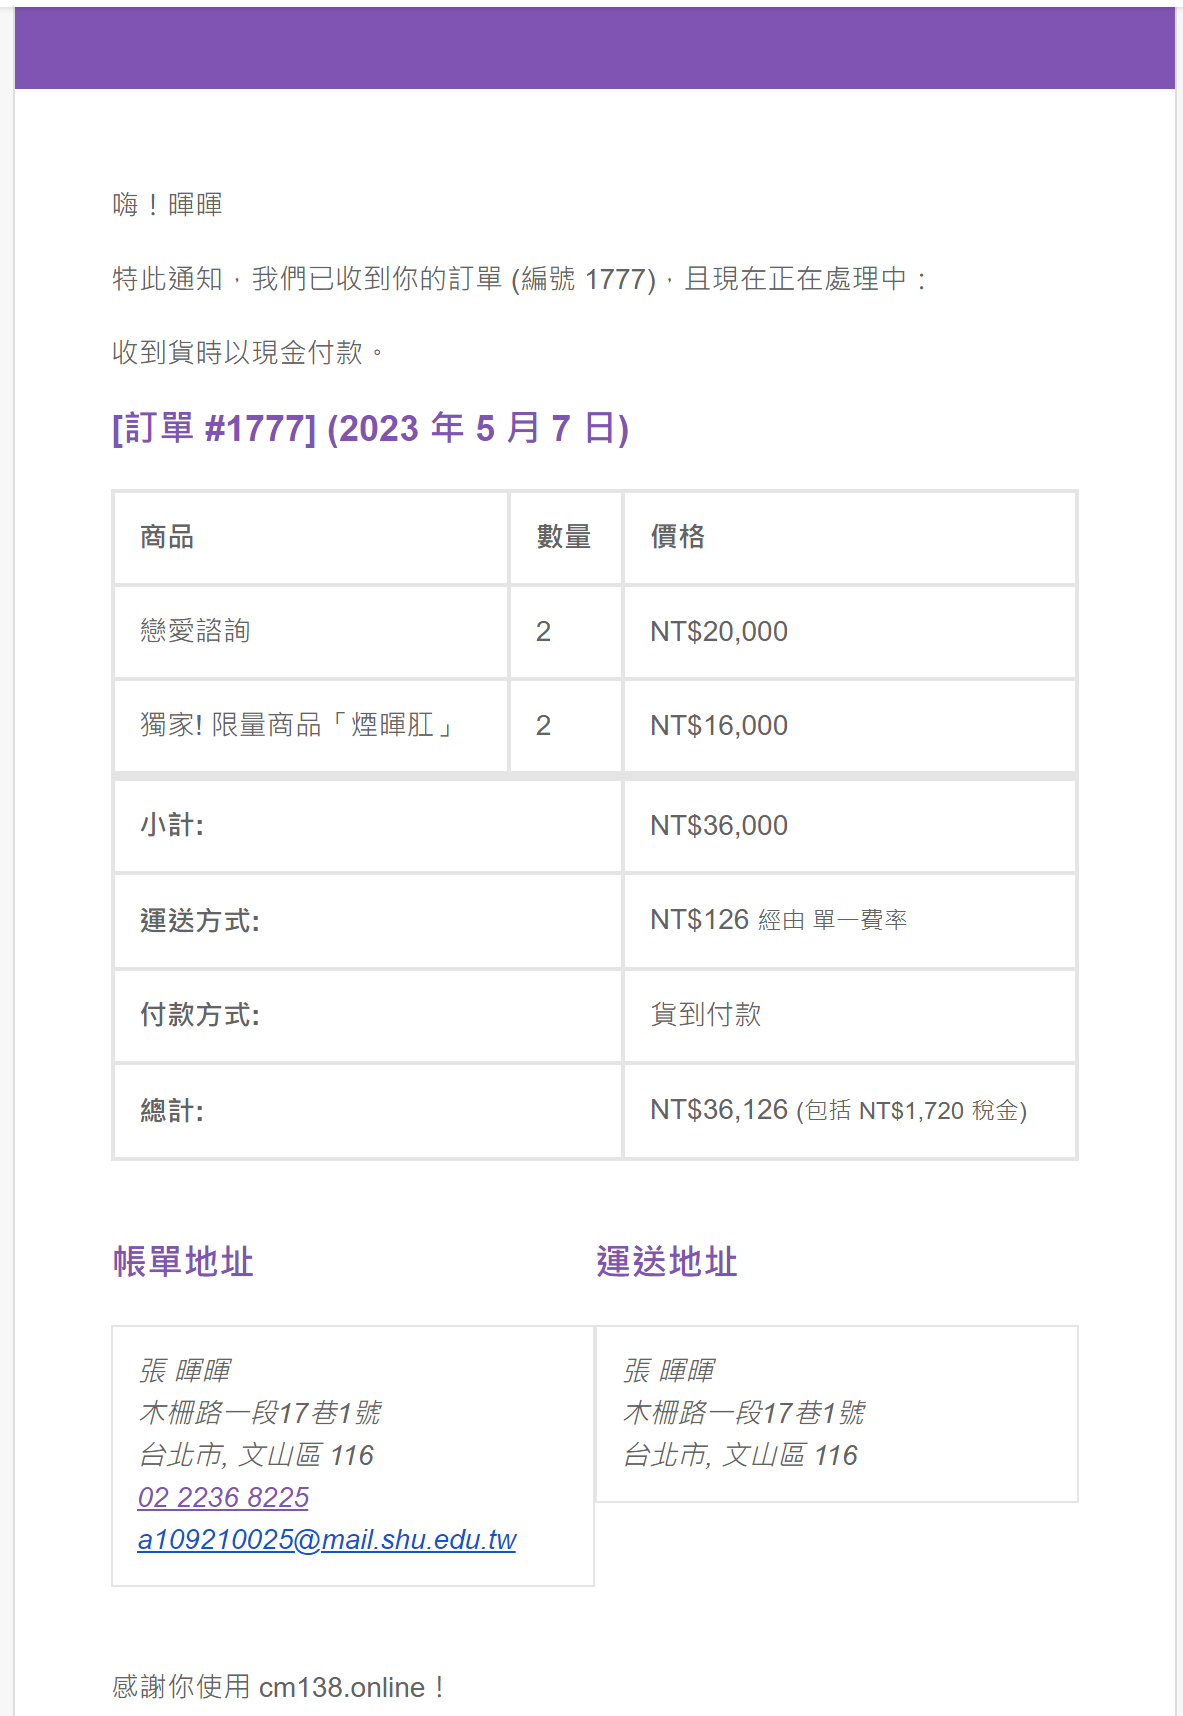Click the NT$20,000 price cell
The image size is (1183, 1716).
click(x=719, y=631)
